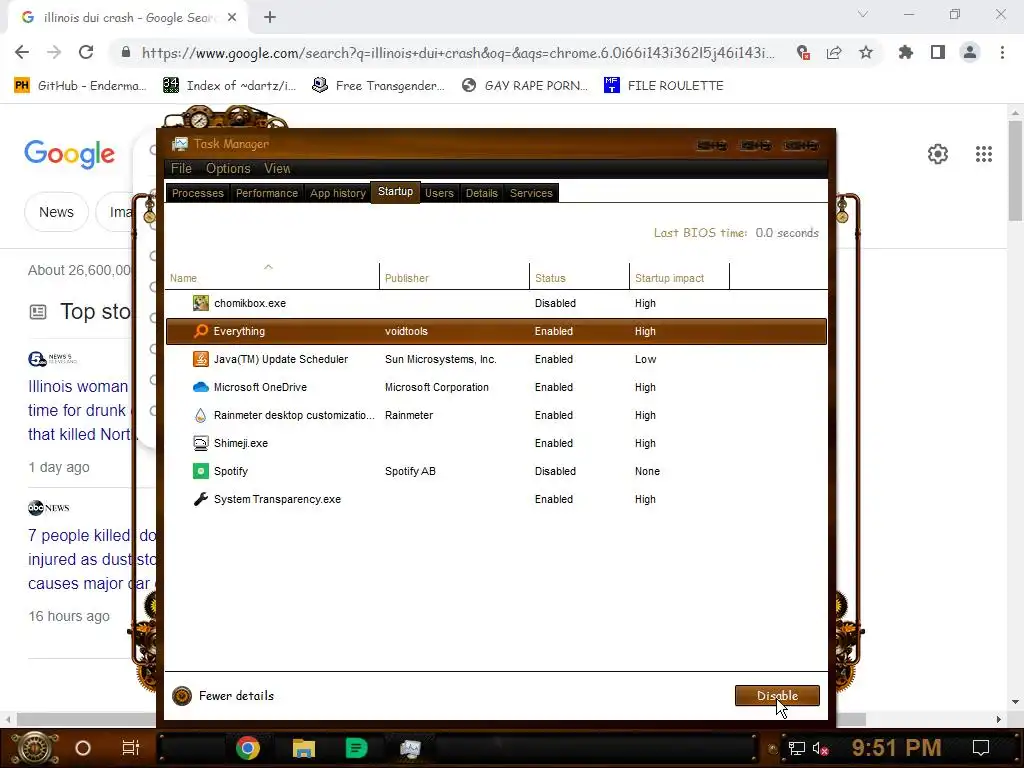Click the Cortana circle icon

pyautogui.click(x=82, y=748)
